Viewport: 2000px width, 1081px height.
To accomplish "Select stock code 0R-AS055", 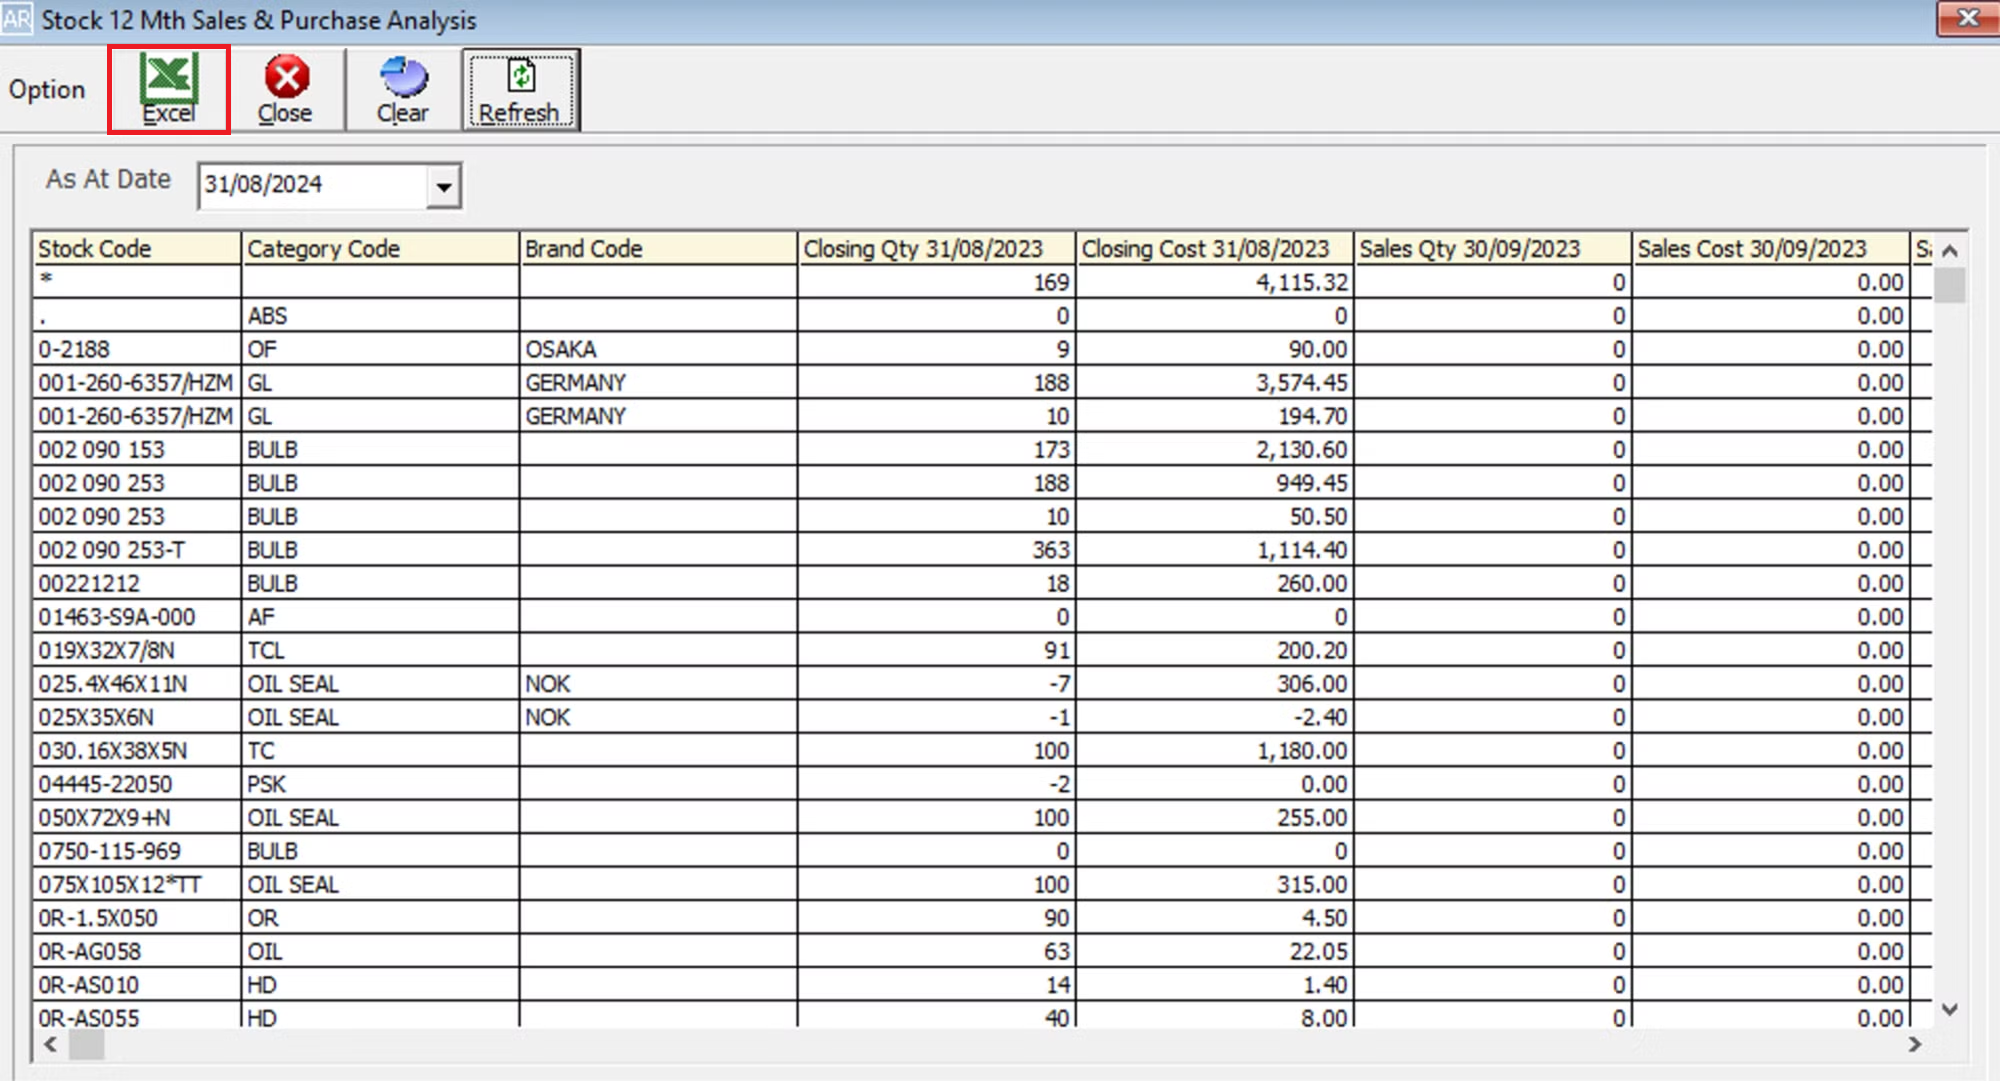I will [136, 1016].
